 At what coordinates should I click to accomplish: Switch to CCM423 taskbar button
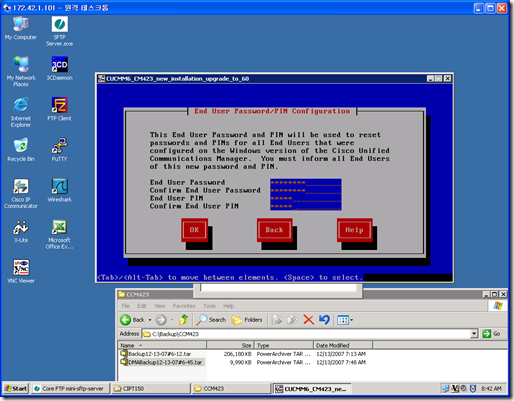231,388
